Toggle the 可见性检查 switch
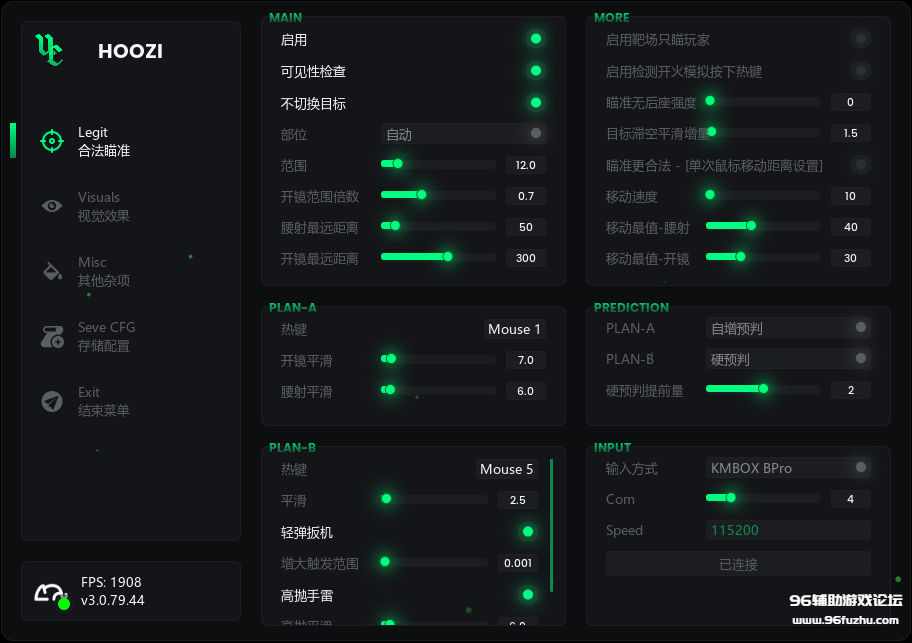The height and width of the screenshot is (643, 912). [x=536, y=71]
